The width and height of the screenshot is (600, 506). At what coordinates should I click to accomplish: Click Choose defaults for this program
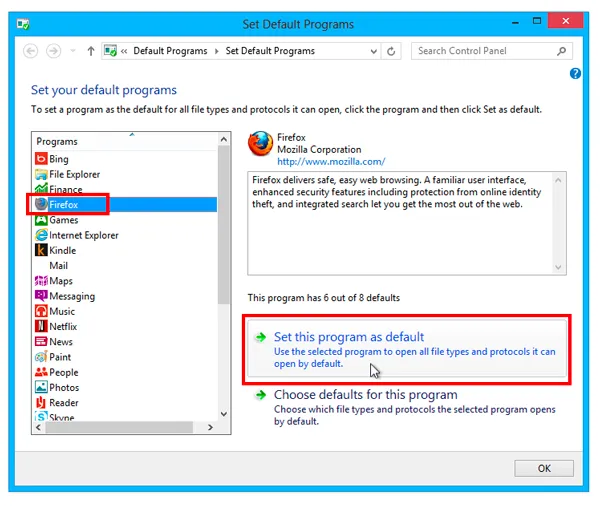pos(365,395)
